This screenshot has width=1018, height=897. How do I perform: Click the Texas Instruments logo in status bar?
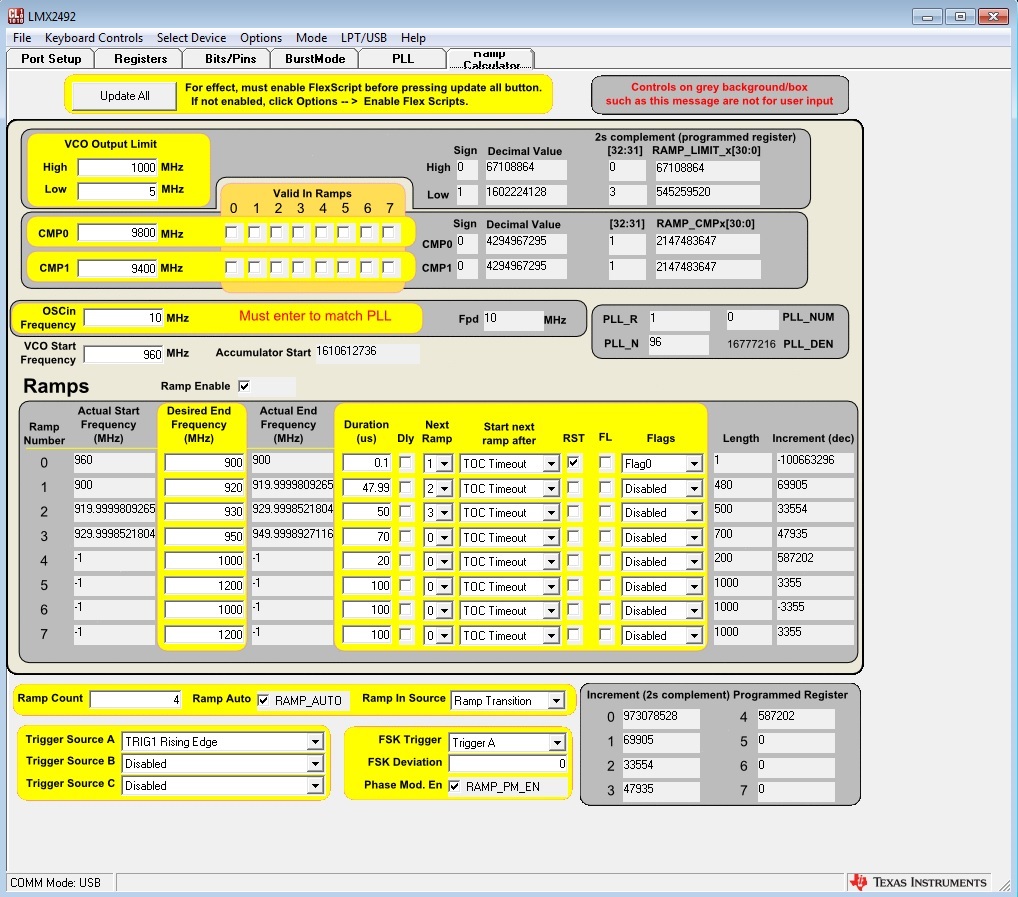(918, 882)
